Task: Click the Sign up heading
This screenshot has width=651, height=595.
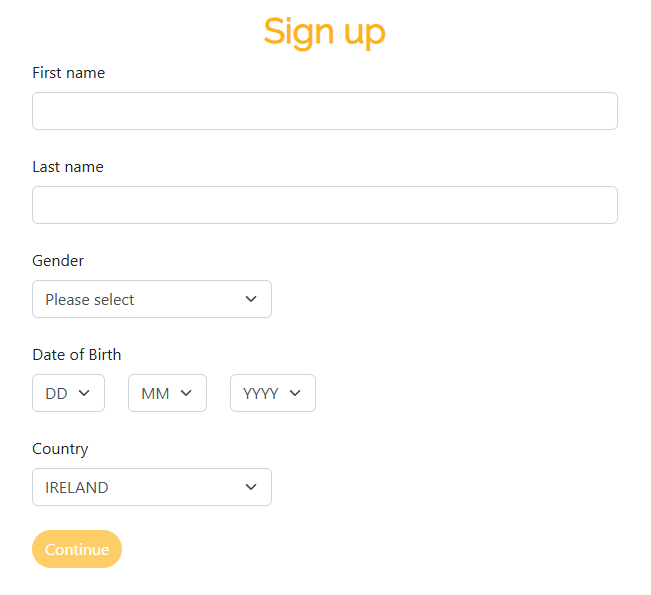Action: (325, 32)
